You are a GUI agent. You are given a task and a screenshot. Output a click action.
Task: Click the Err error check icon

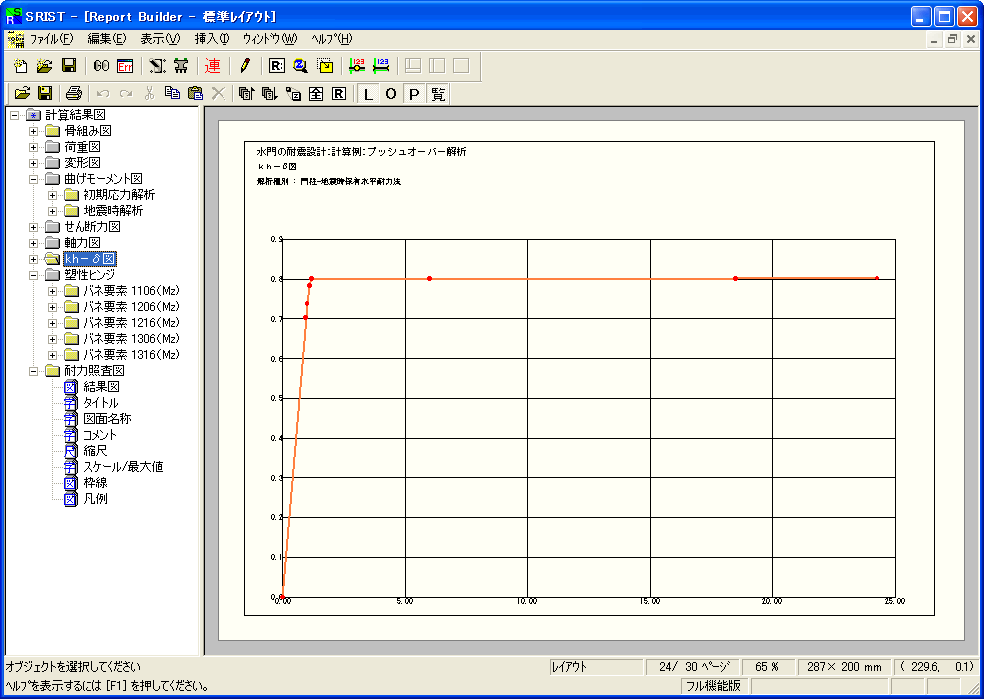tap(125, 66)
